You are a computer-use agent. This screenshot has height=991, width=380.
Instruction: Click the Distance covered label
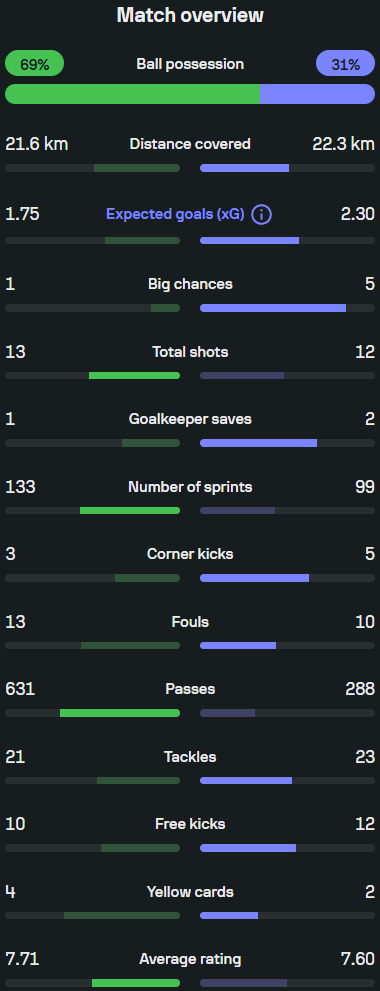pos(190,144)
